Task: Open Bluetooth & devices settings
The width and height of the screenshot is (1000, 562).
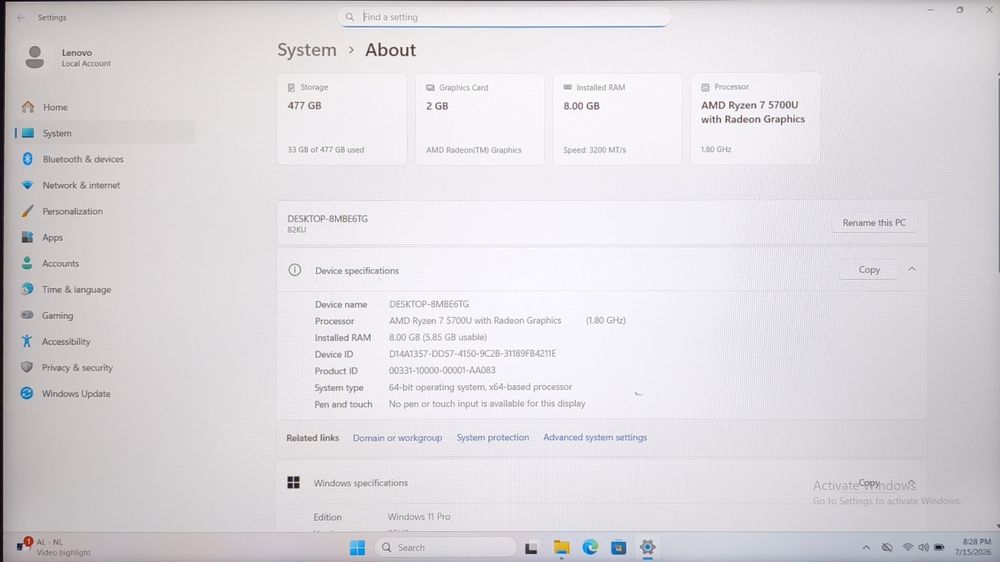Action: pos(105,159)
